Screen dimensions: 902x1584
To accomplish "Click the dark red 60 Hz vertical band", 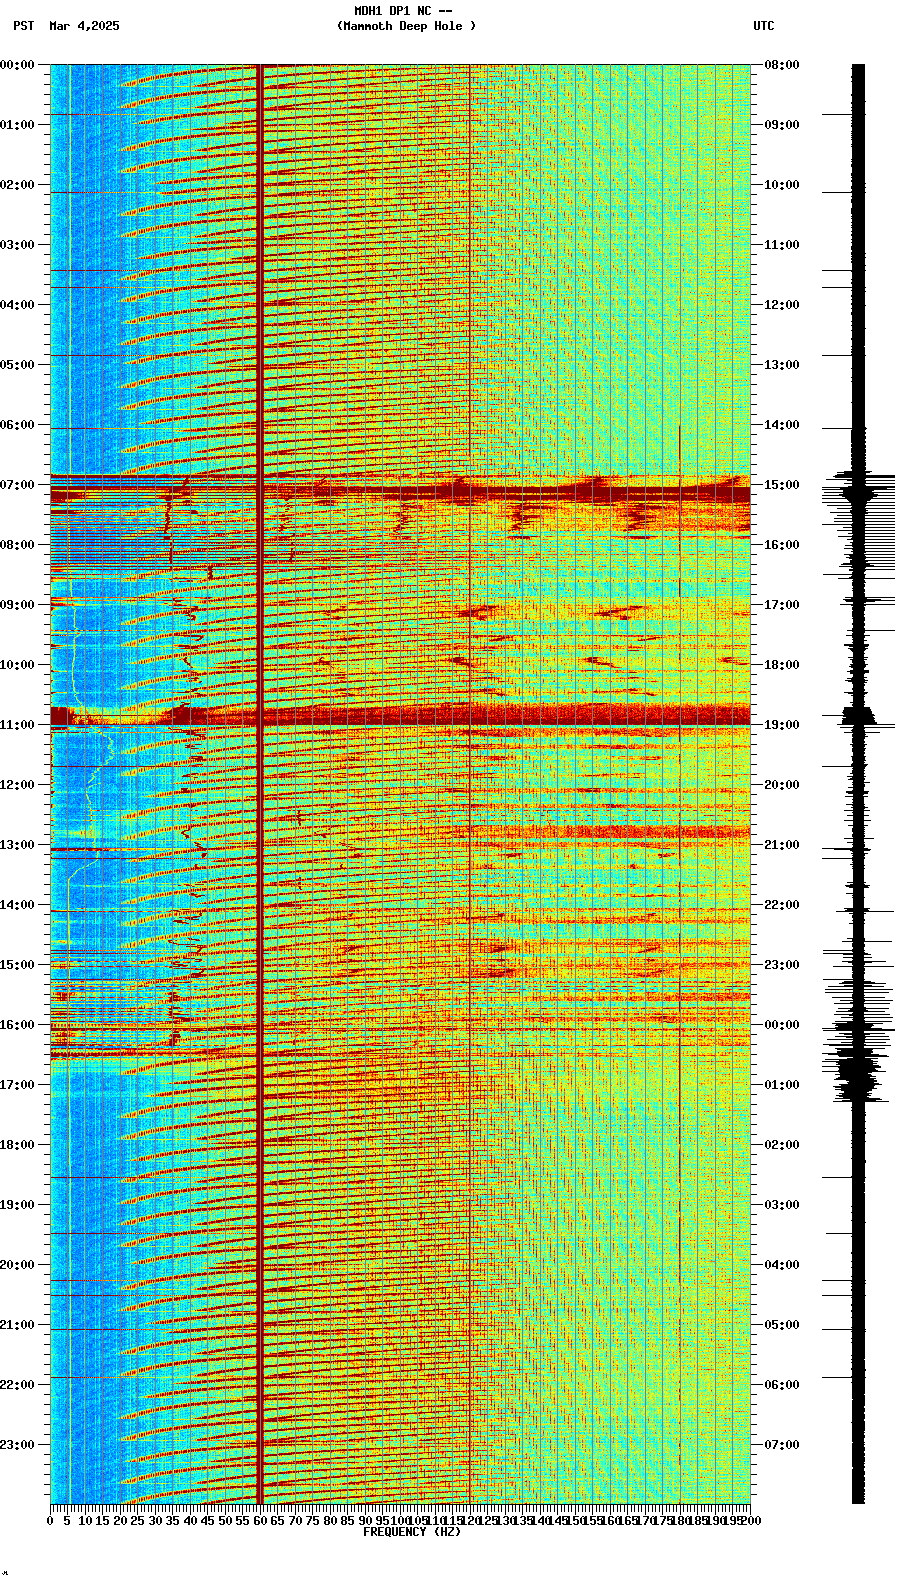I will 260,784.
